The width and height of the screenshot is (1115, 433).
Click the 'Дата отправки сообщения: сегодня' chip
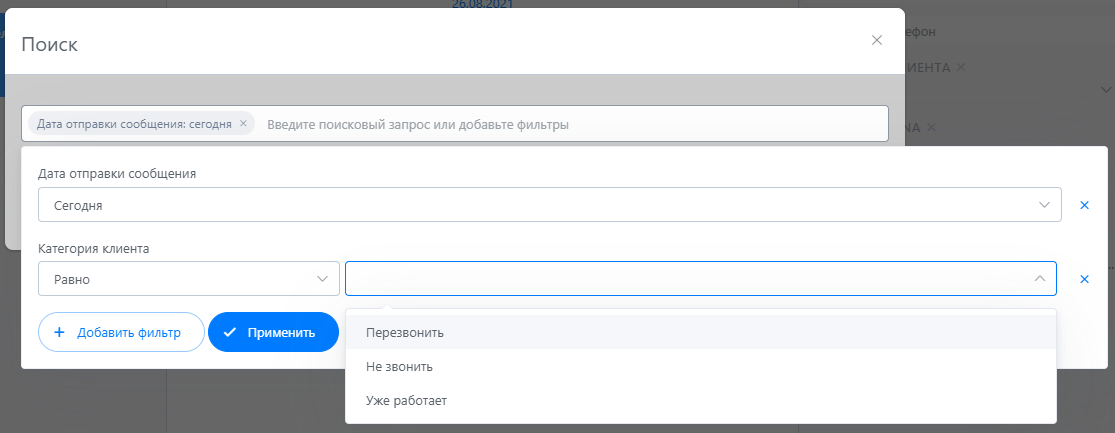click(133, 124)
